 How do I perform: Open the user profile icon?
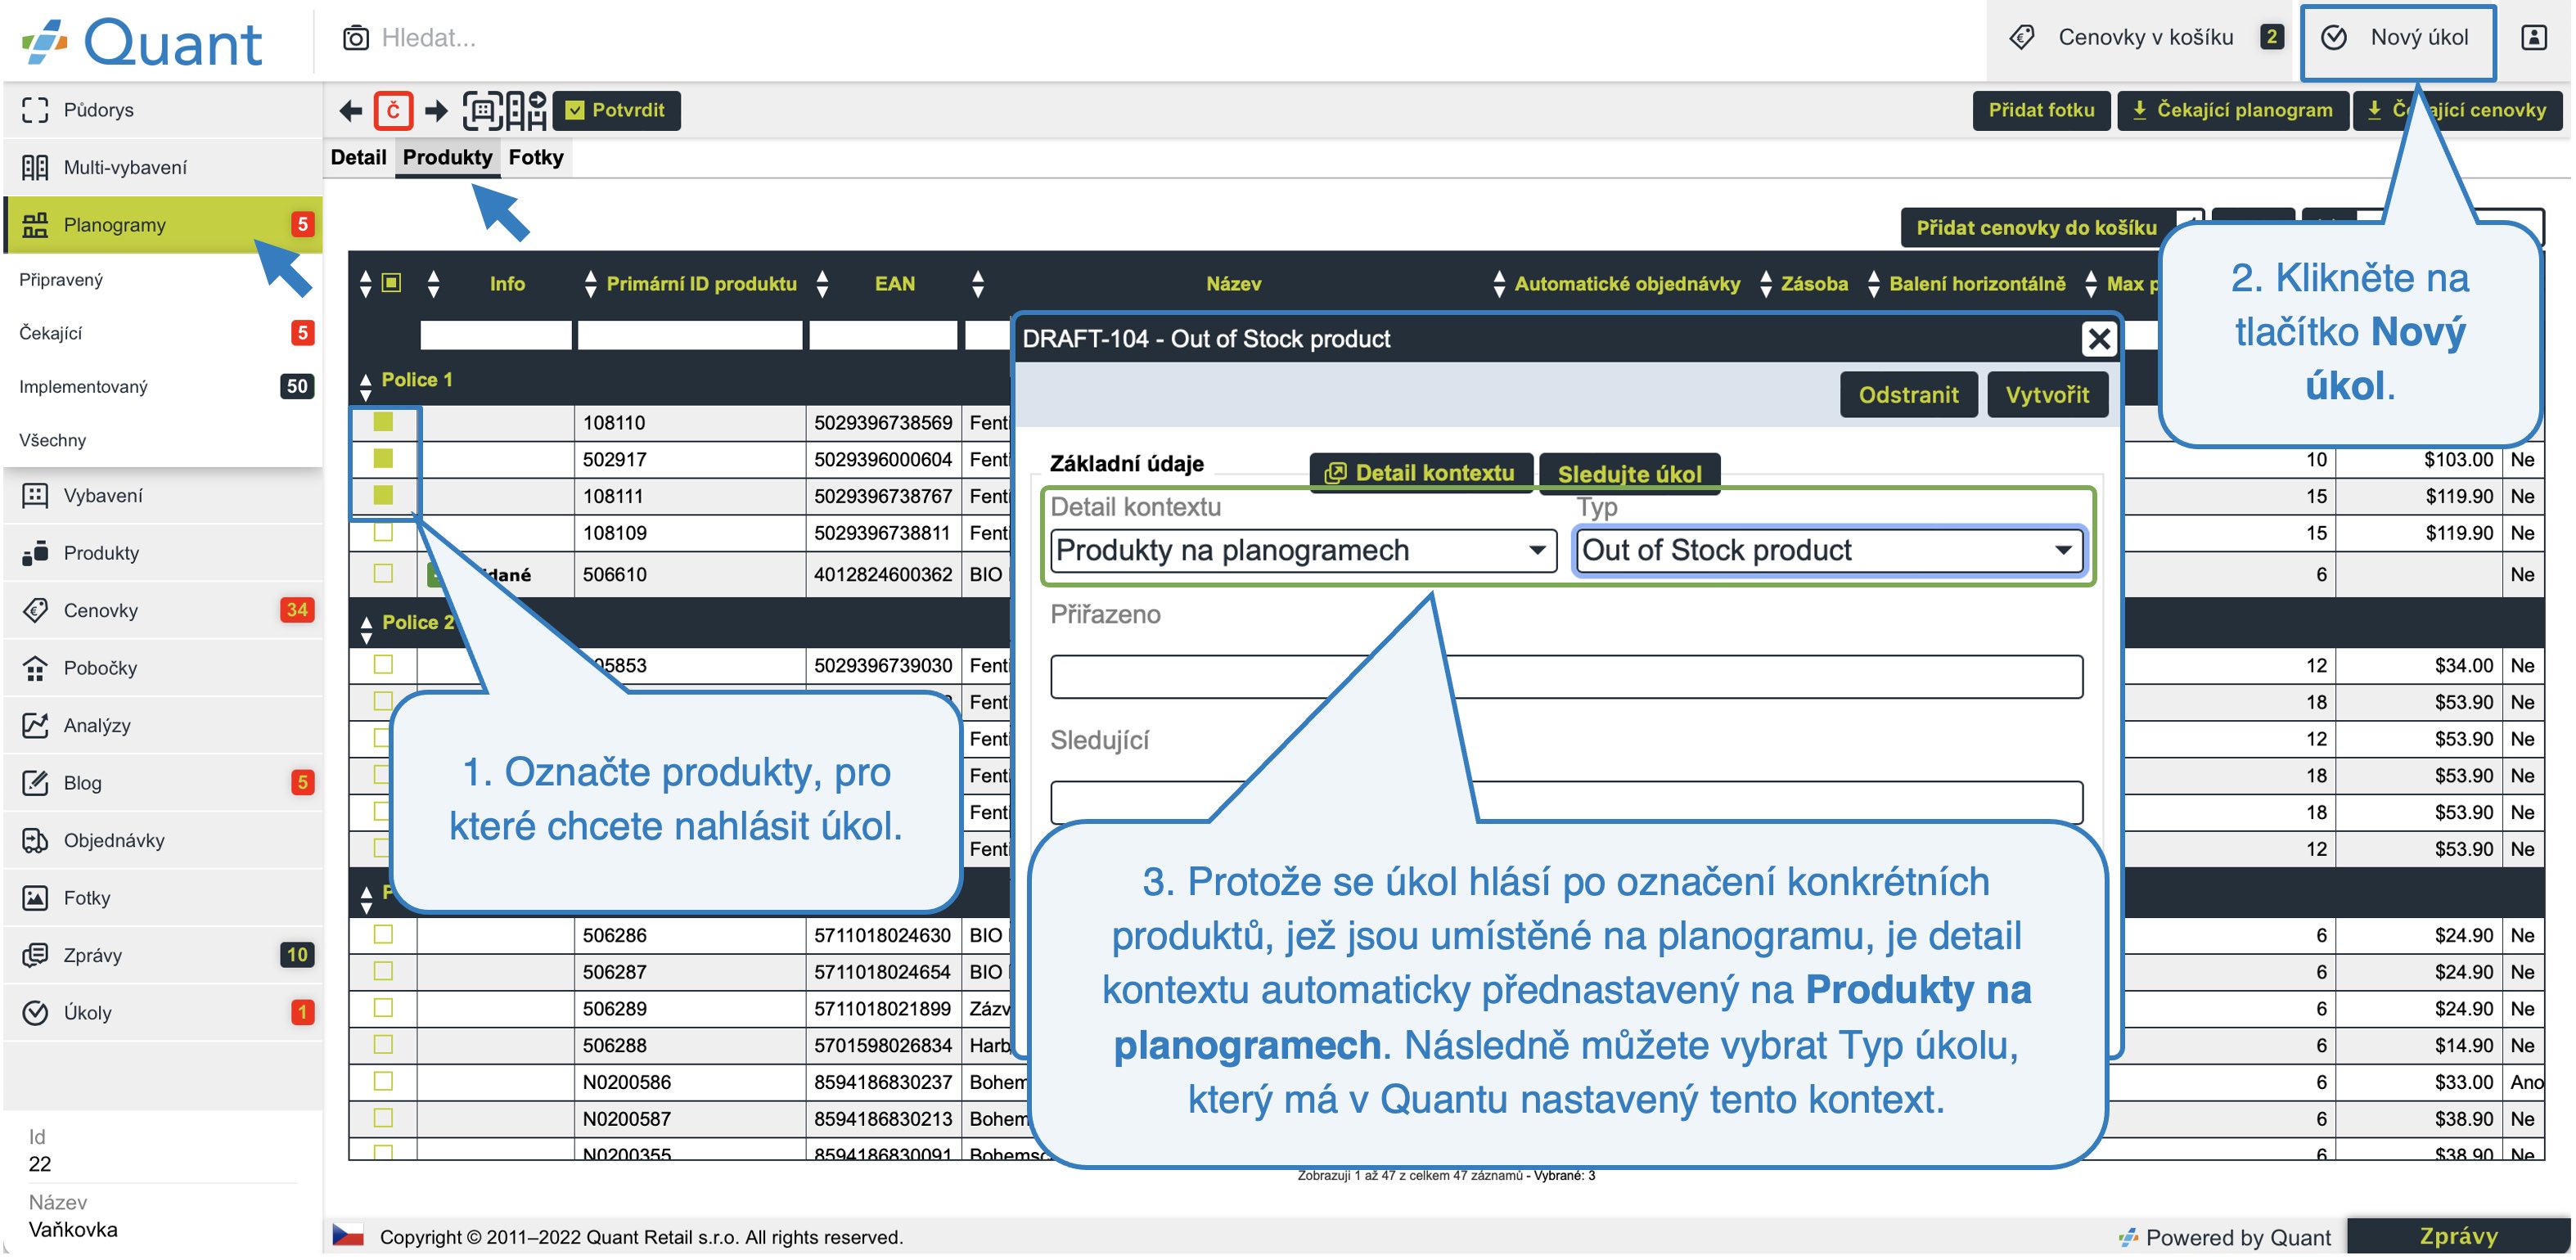pos(2533,38)
